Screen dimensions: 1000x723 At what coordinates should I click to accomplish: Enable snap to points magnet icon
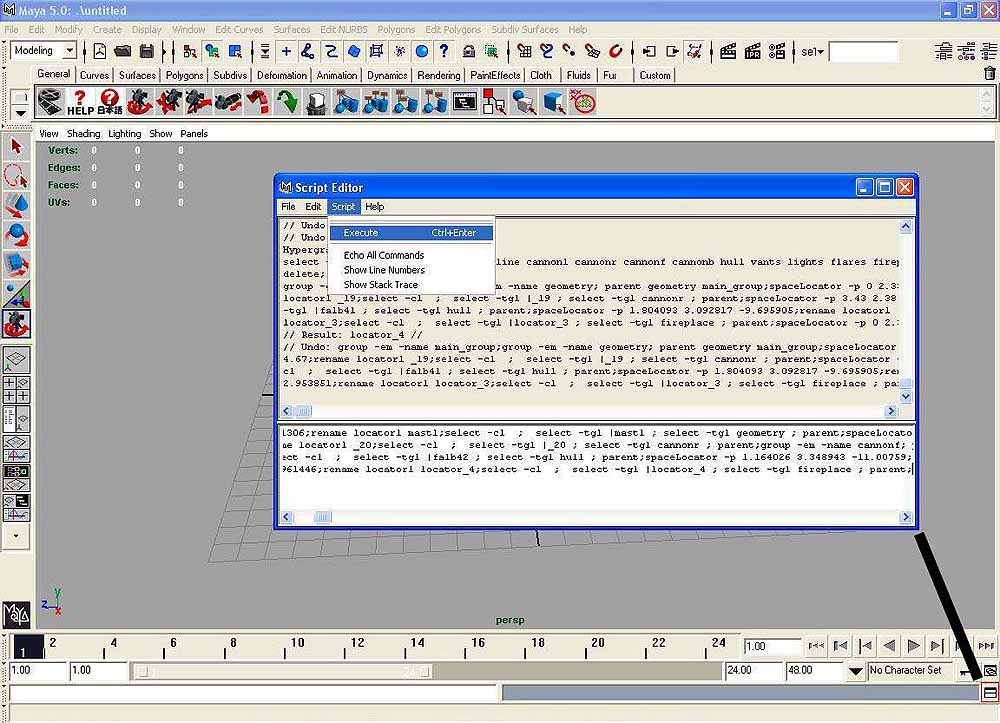tap(569, 52)
